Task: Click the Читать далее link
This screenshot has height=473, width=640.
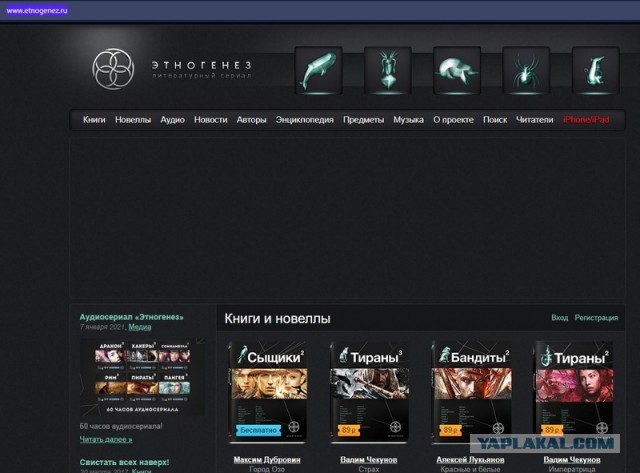Action: coord(106,440)
